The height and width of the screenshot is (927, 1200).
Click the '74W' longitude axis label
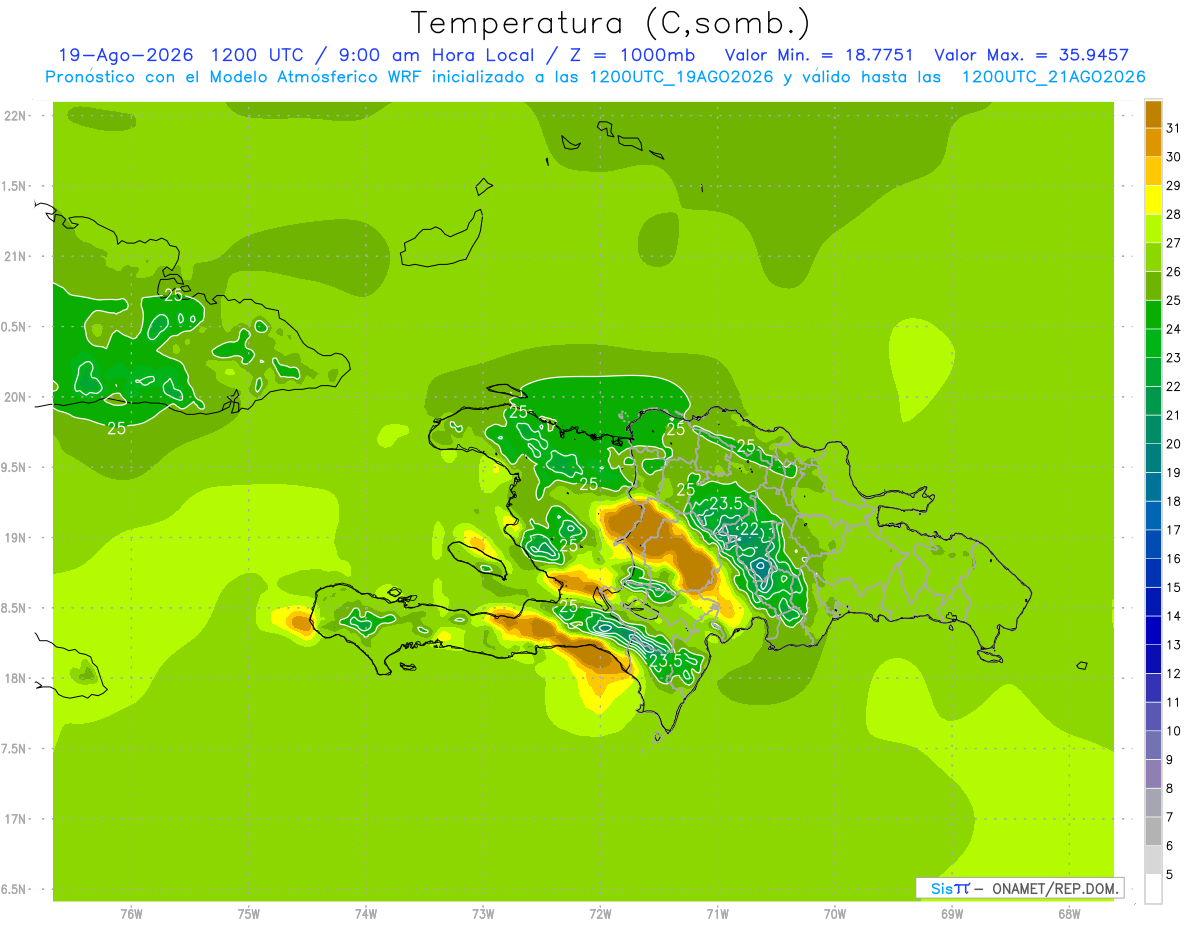[x=365, y=914]
